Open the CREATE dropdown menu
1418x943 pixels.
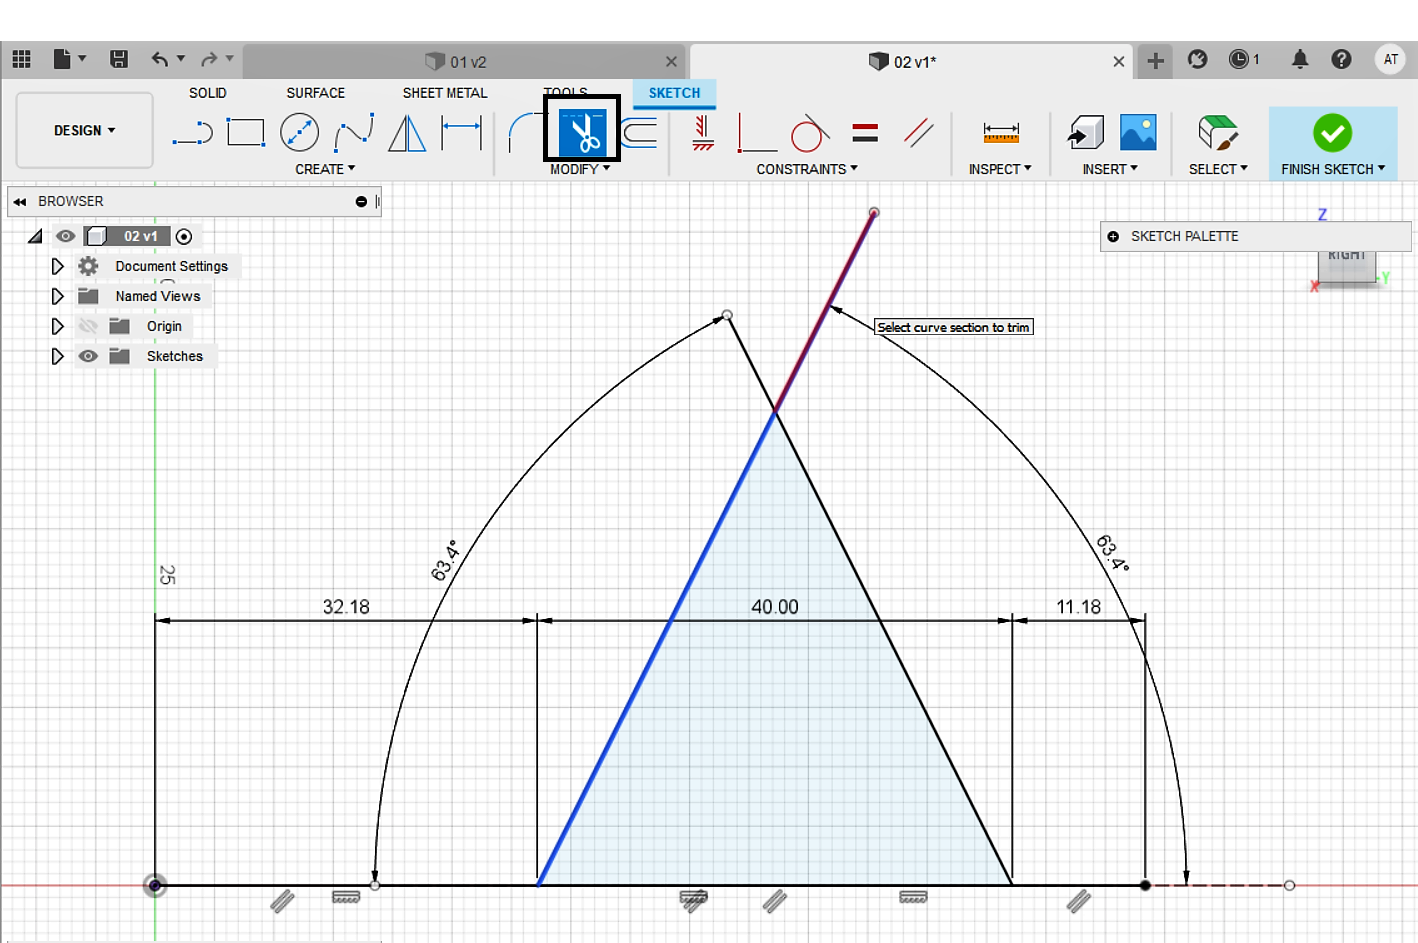tap(325, 169)
